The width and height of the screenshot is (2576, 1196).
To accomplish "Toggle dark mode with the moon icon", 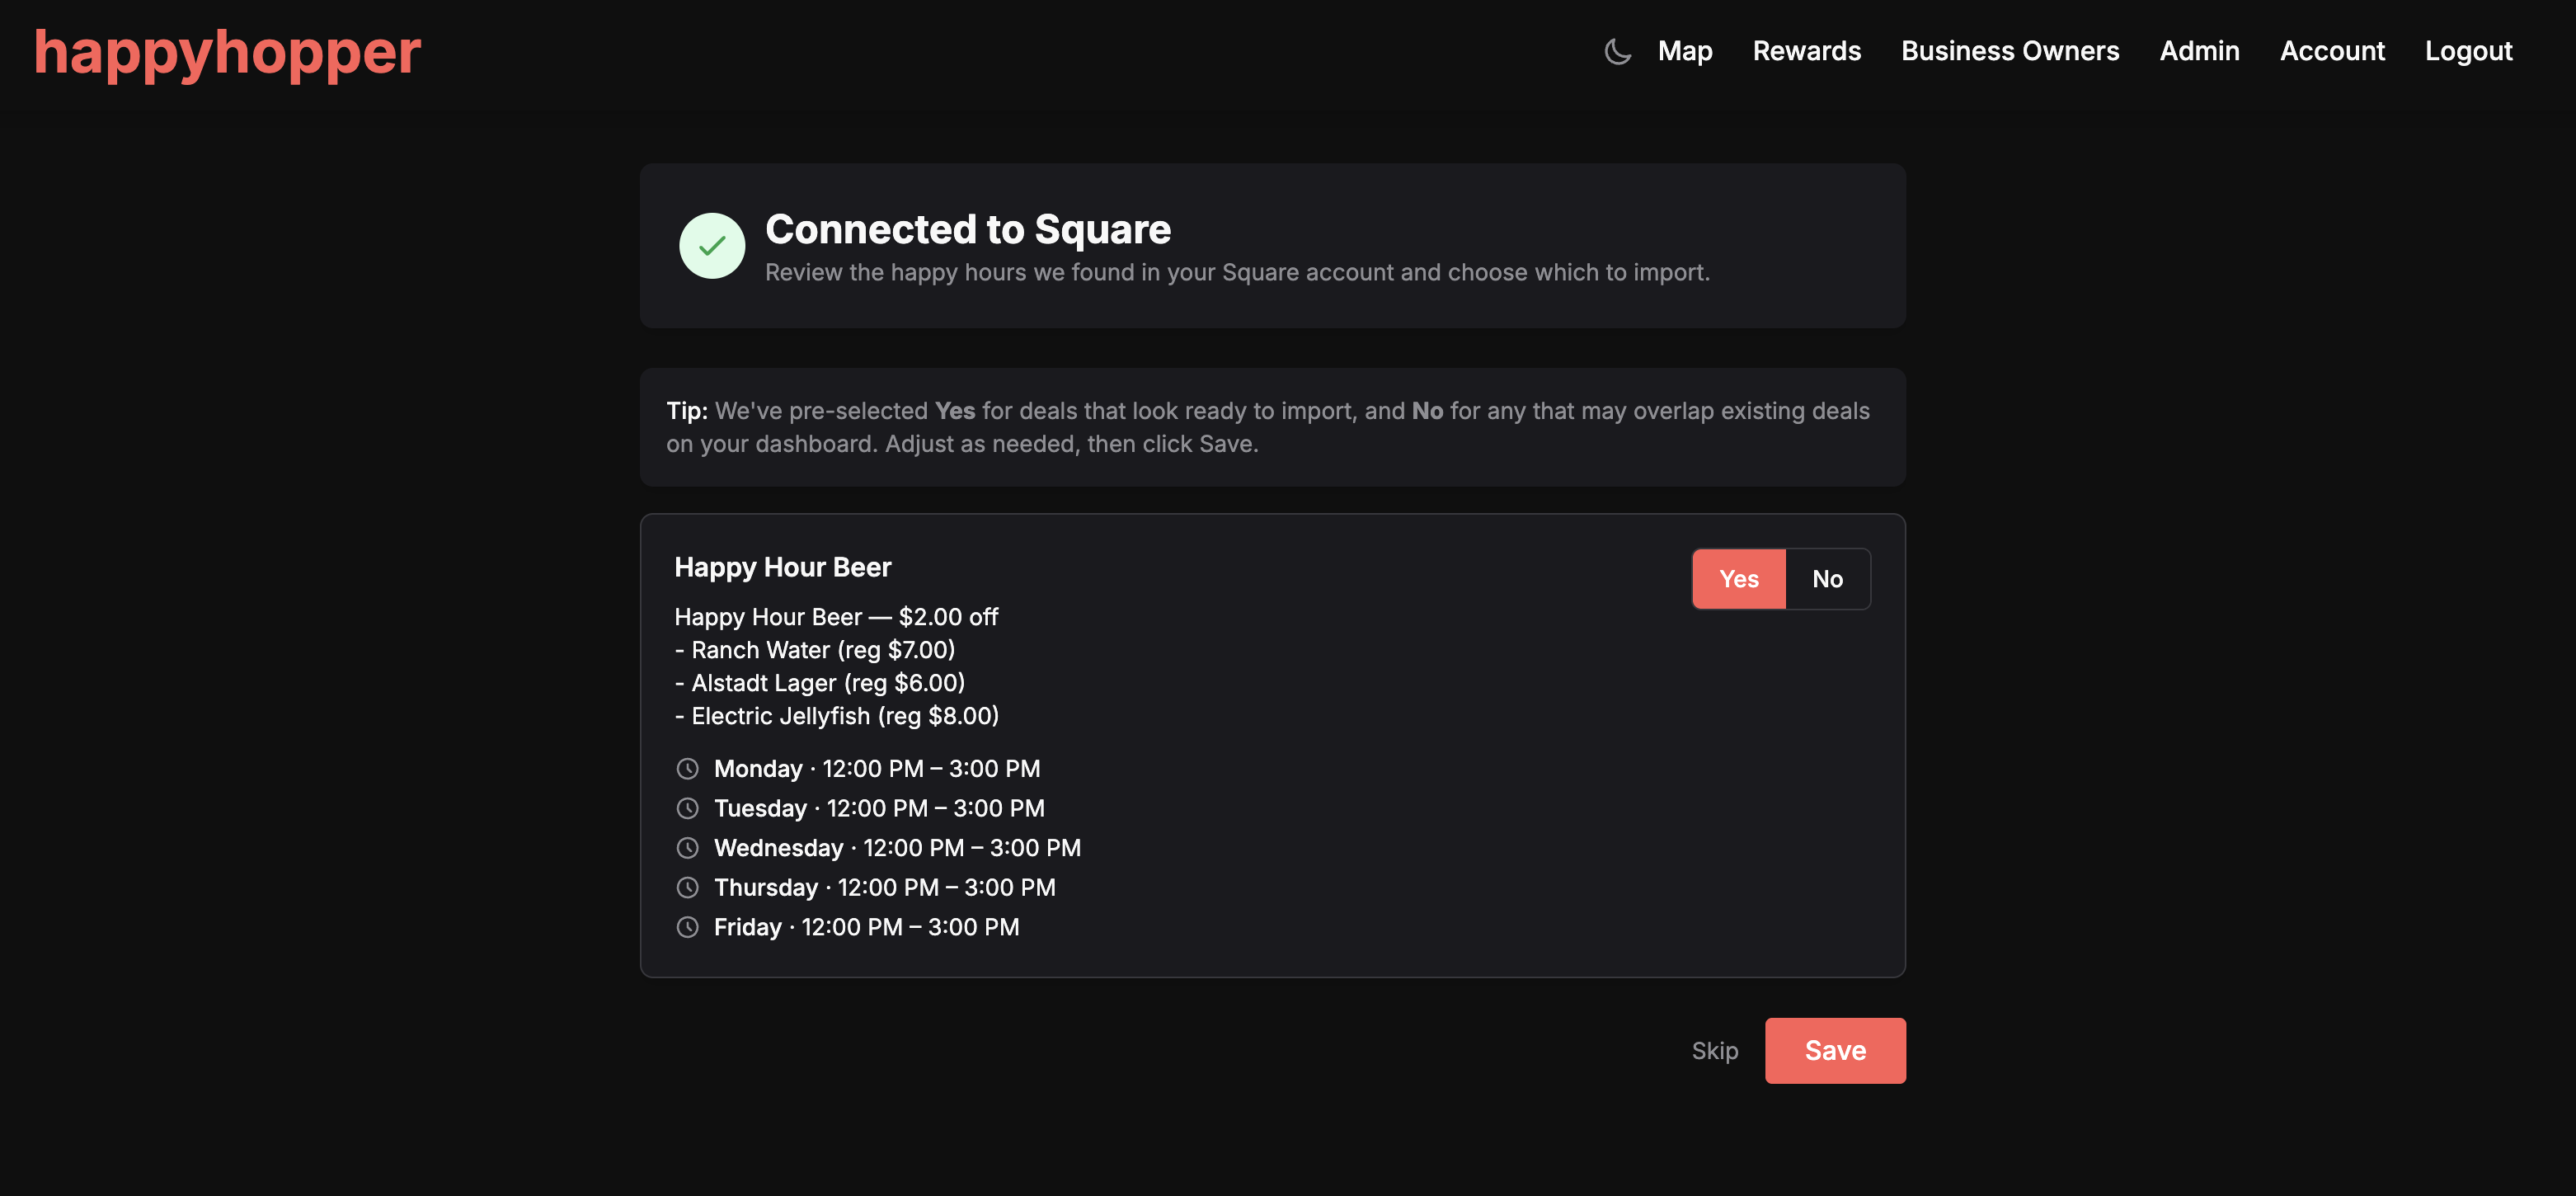I will point(1617,51).
